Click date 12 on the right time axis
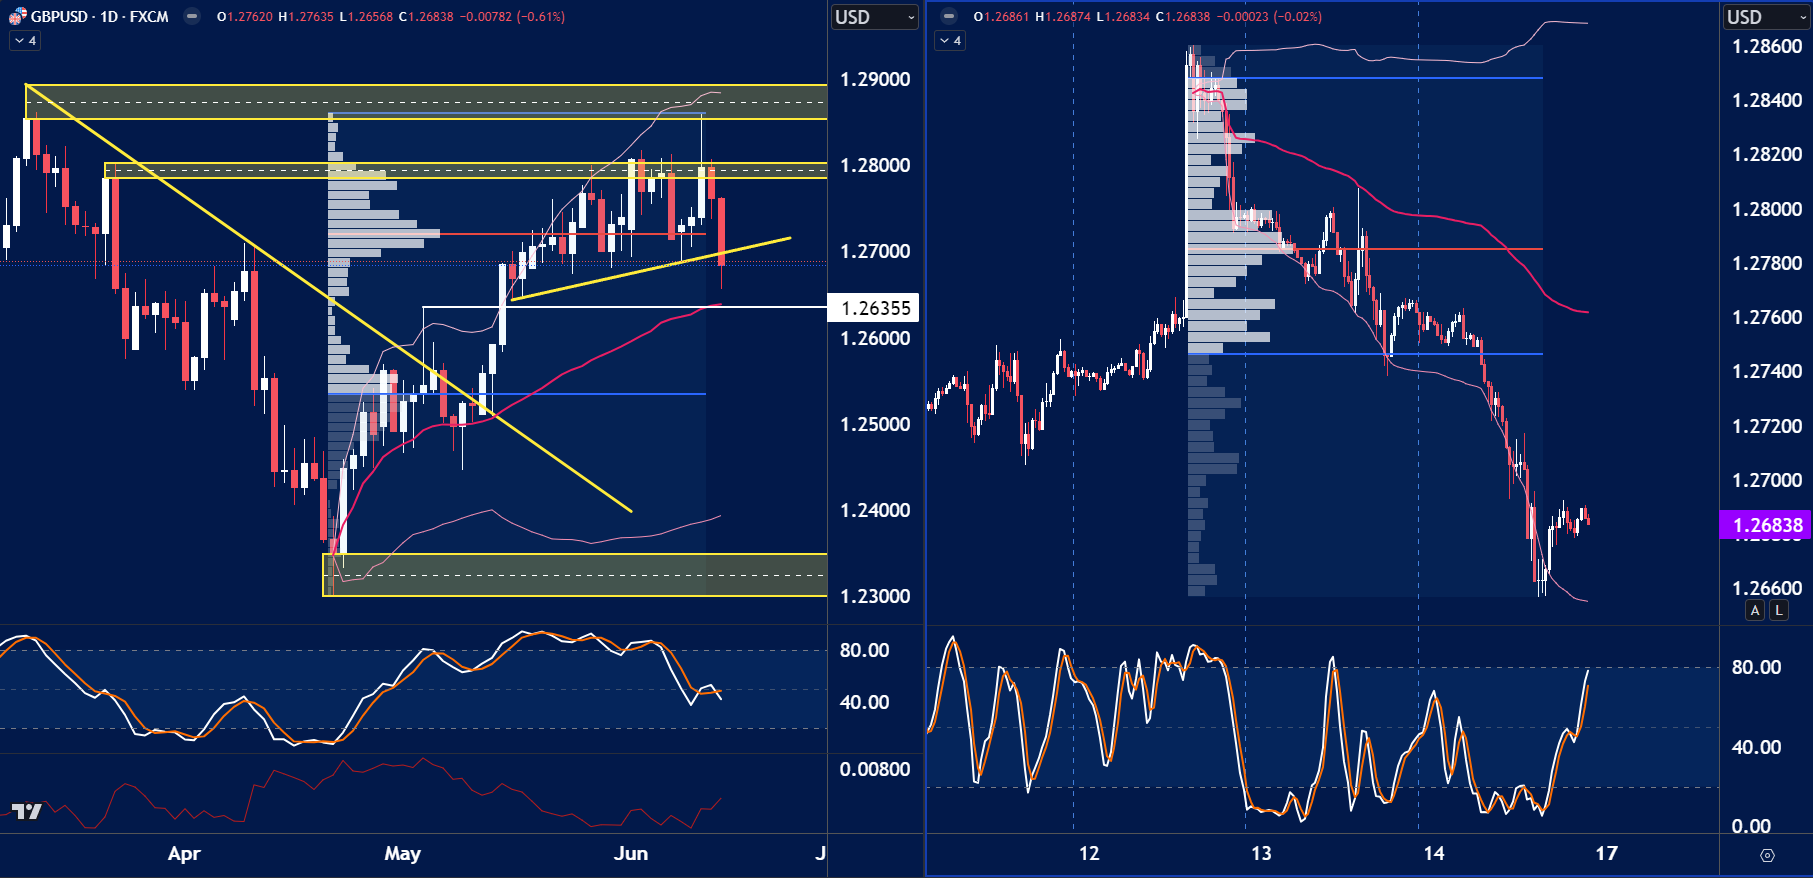 tap(1089, 854)
